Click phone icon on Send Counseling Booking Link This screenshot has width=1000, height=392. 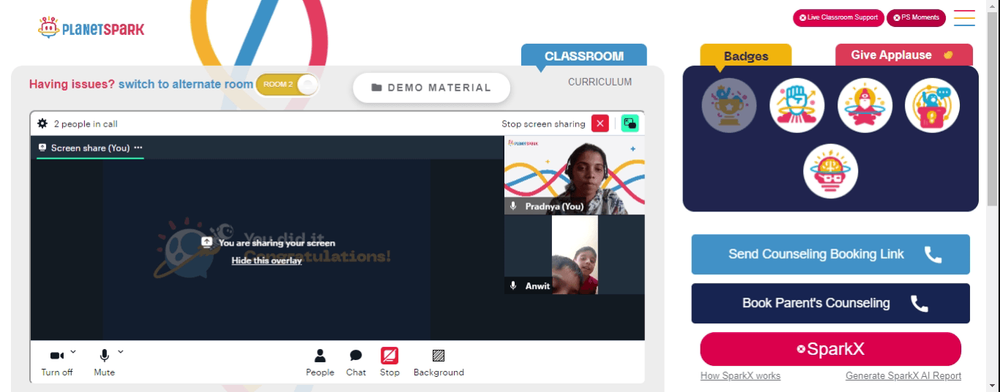tap(933, 254)
